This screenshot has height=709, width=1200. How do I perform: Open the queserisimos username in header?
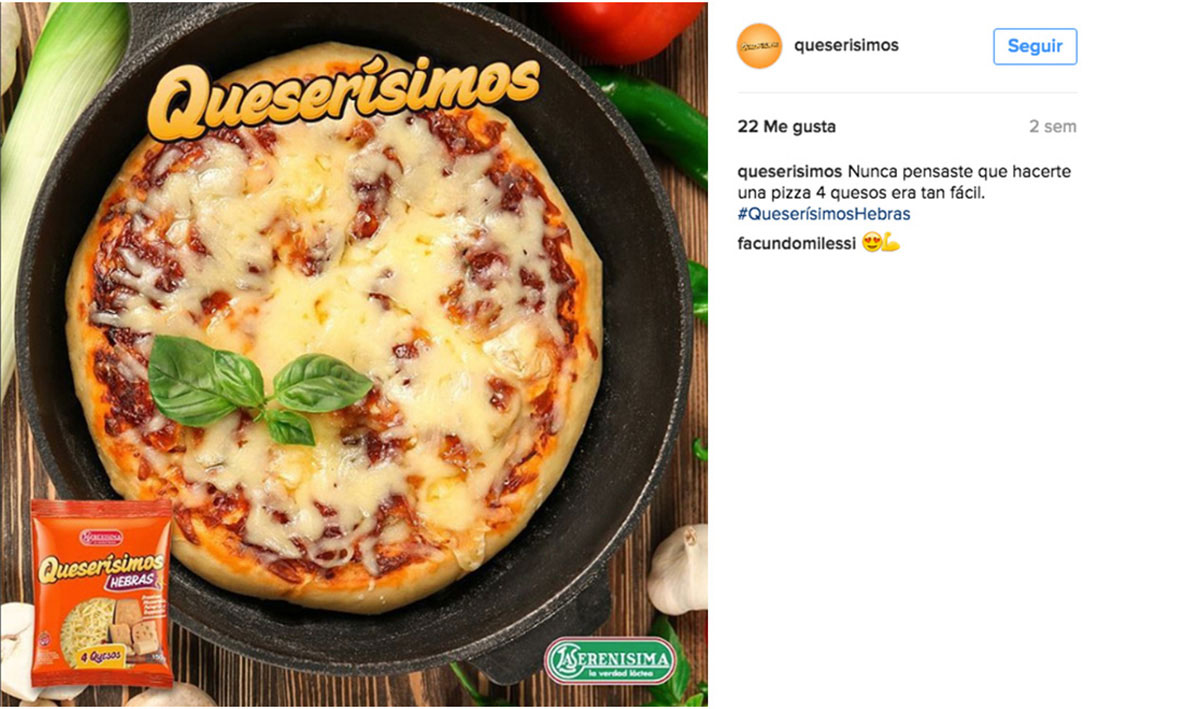(846, 46)
